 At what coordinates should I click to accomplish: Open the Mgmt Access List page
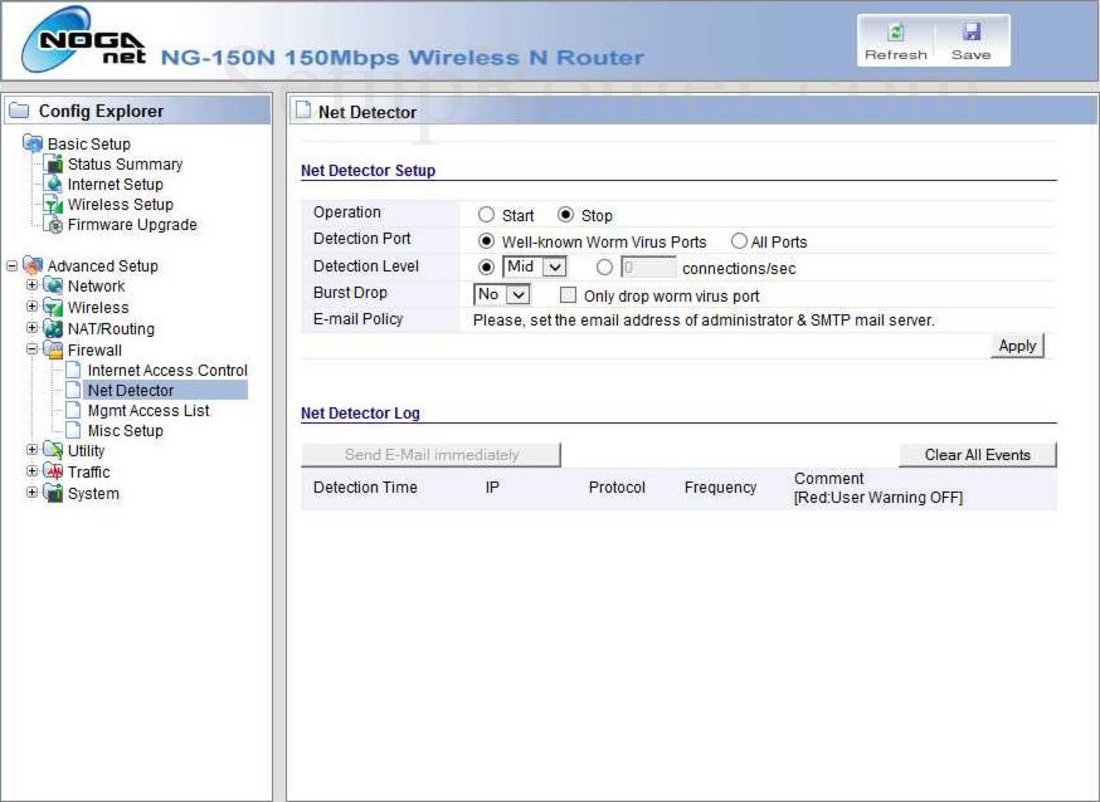(x=148, y=410)
